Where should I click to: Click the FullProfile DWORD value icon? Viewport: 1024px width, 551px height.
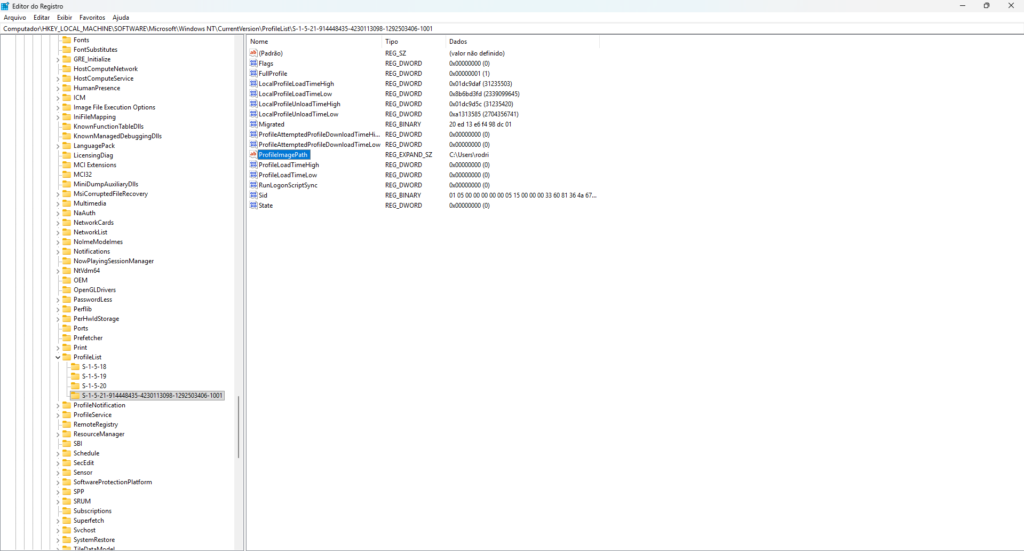pyautogui.click(x=253, y=73)
